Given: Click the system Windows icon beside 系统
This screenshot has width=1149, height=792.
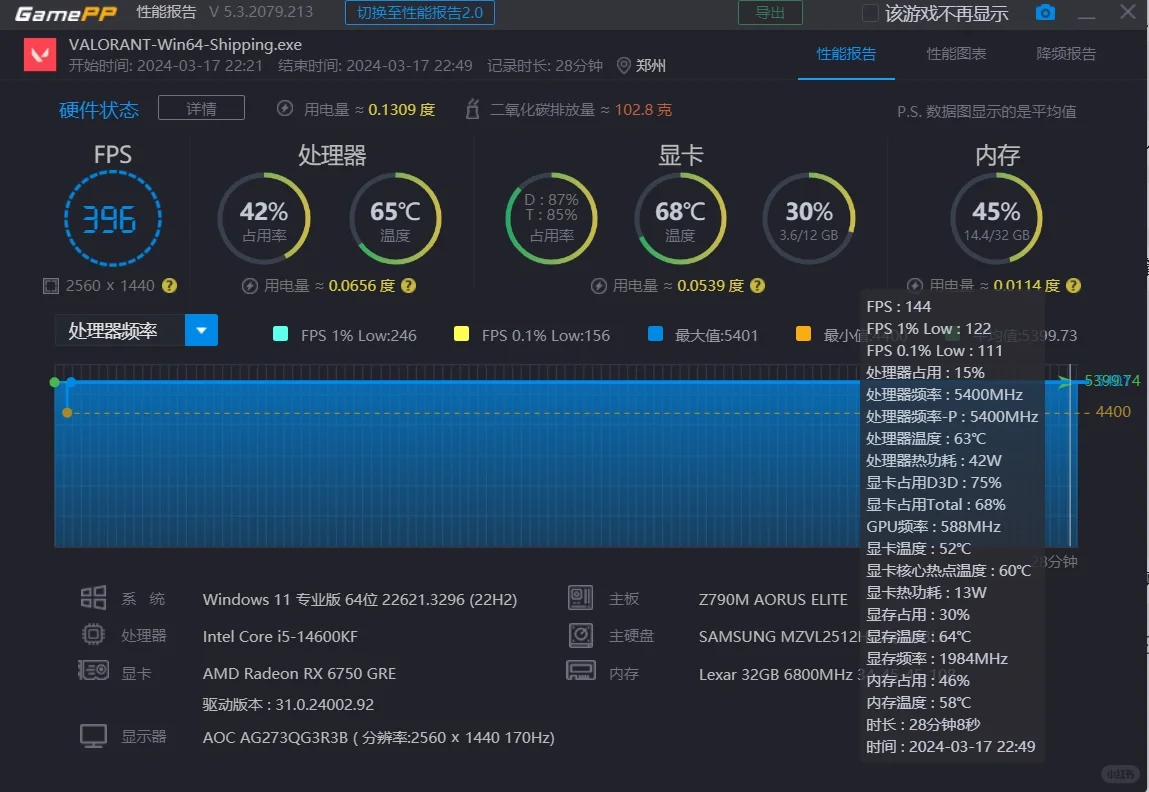Looking at the screenshot, I should pos(93,598).
